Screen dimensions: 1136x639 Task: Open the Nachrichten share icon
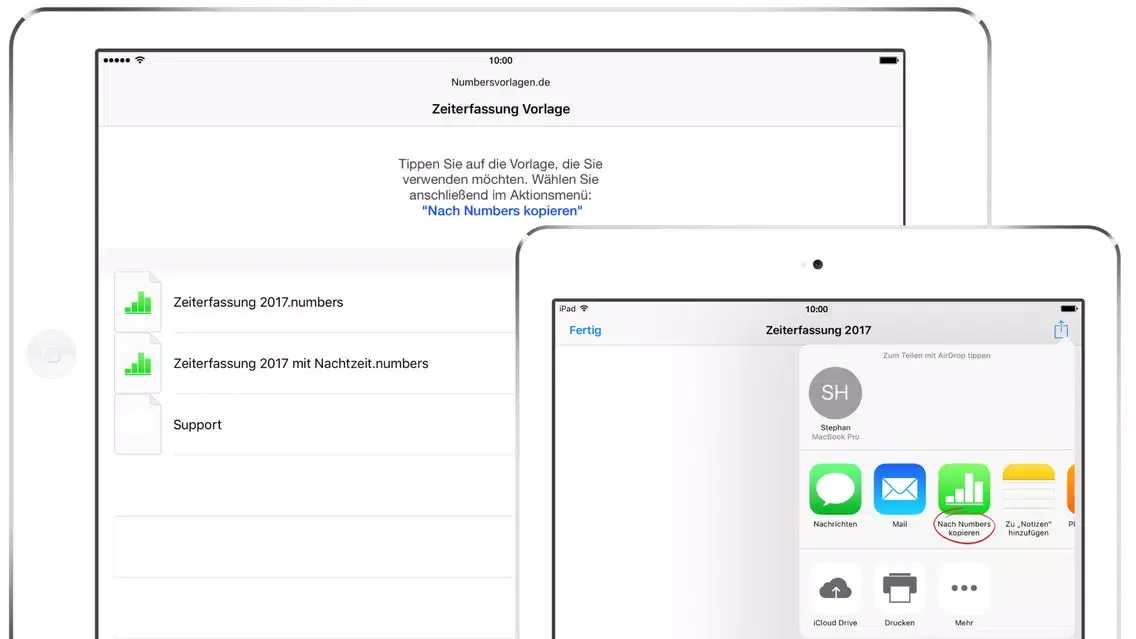click(x=835, y=489)
